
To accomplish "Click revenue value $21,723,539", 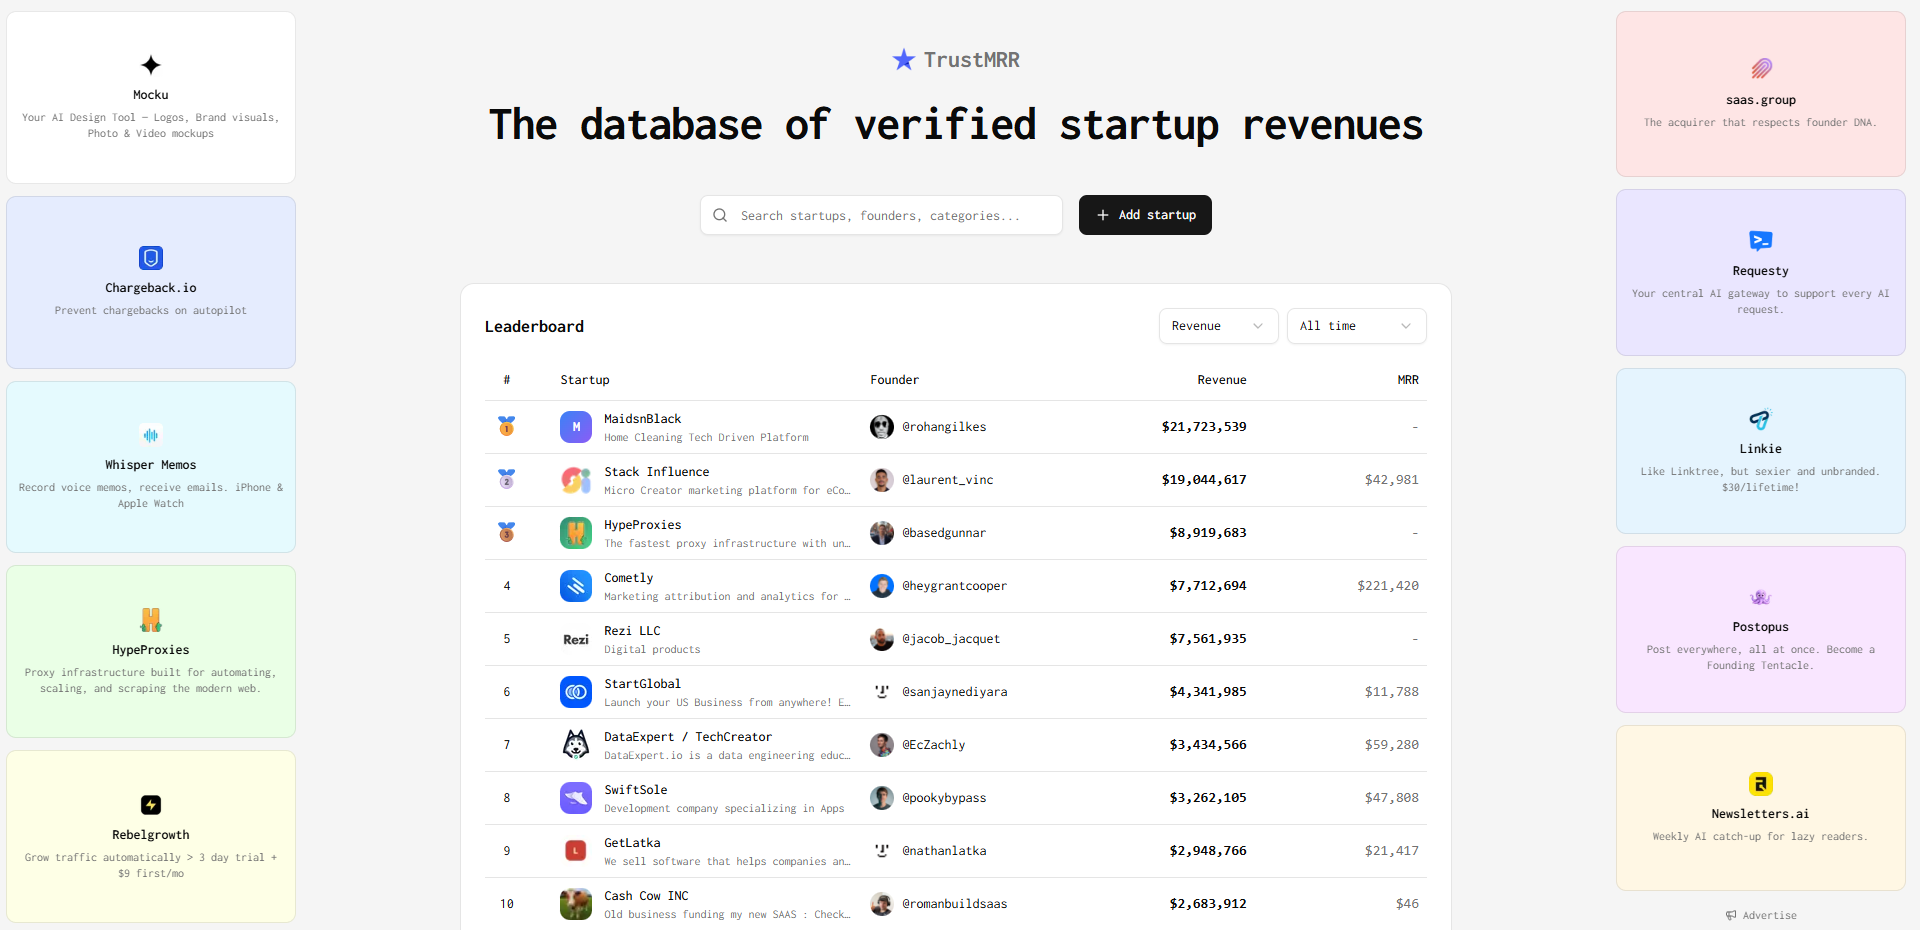I will [x=1204, y=427].
